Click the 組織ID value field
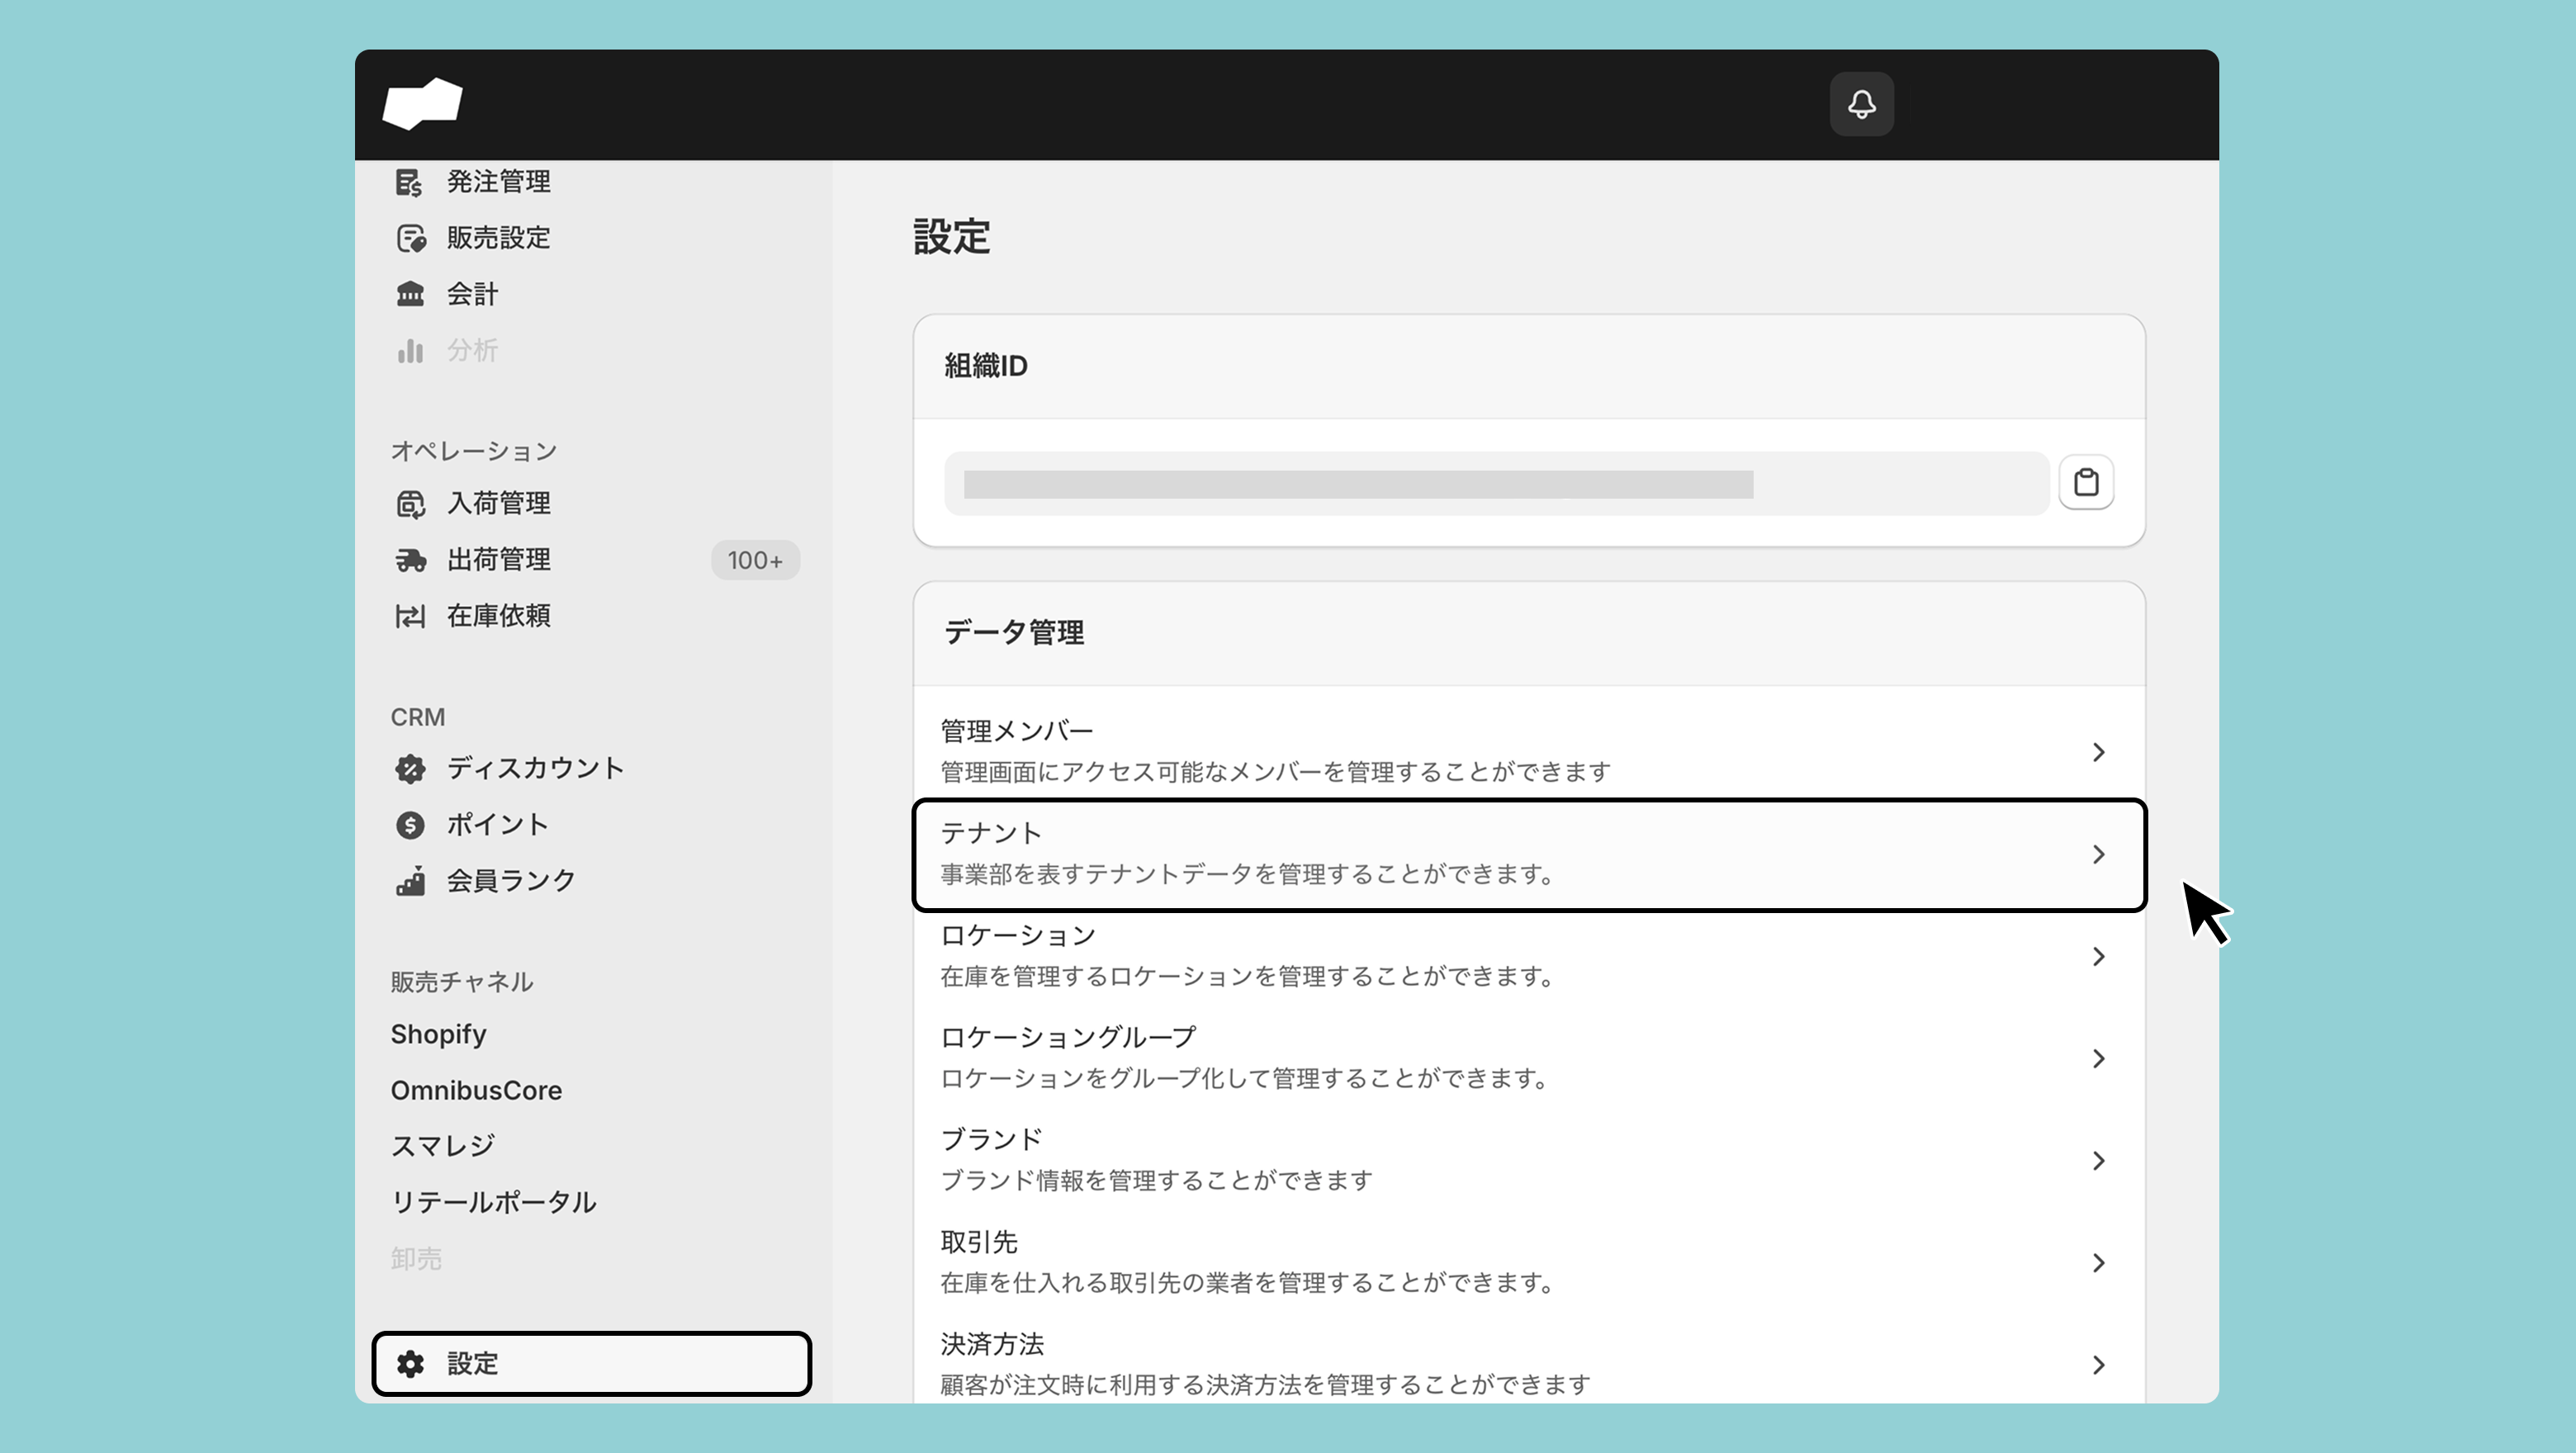This screenshot has height=1453, width=2576. coord(1496,484)
